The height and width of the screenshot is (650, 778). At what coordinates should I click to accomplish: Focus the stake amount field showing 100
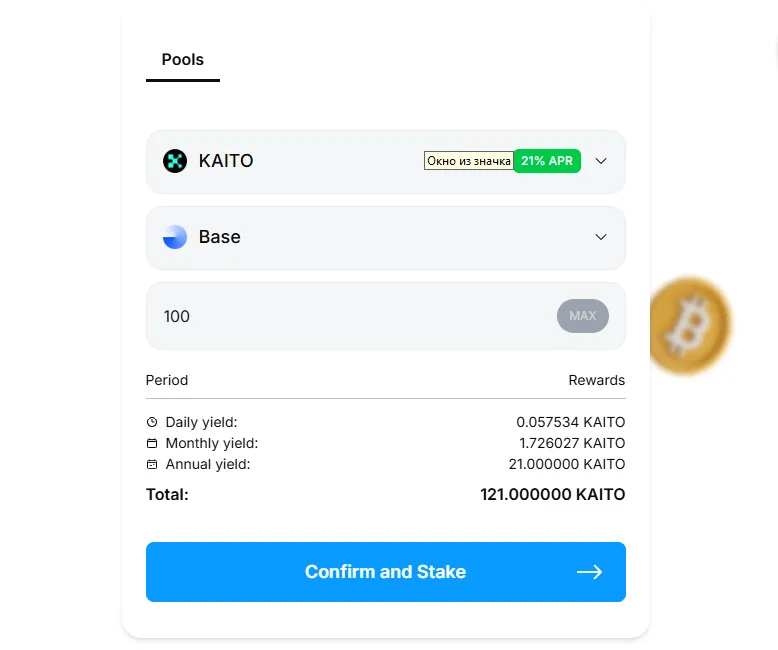point(350,316)
